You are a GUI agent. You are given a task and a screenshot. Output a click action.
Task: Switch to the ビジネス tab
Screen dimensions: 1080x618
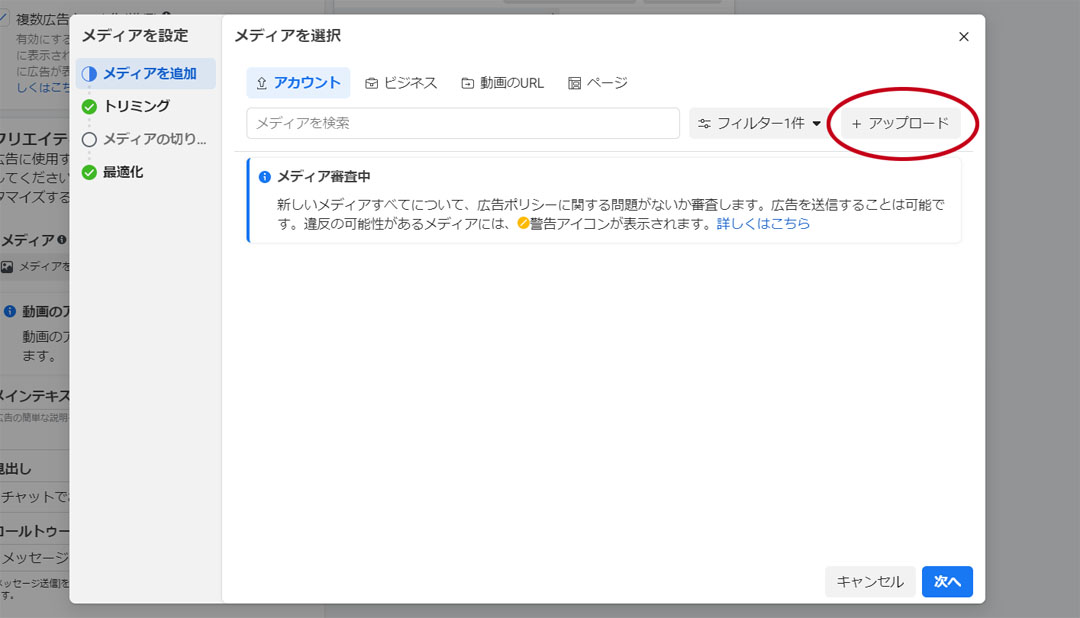[401, 83]
